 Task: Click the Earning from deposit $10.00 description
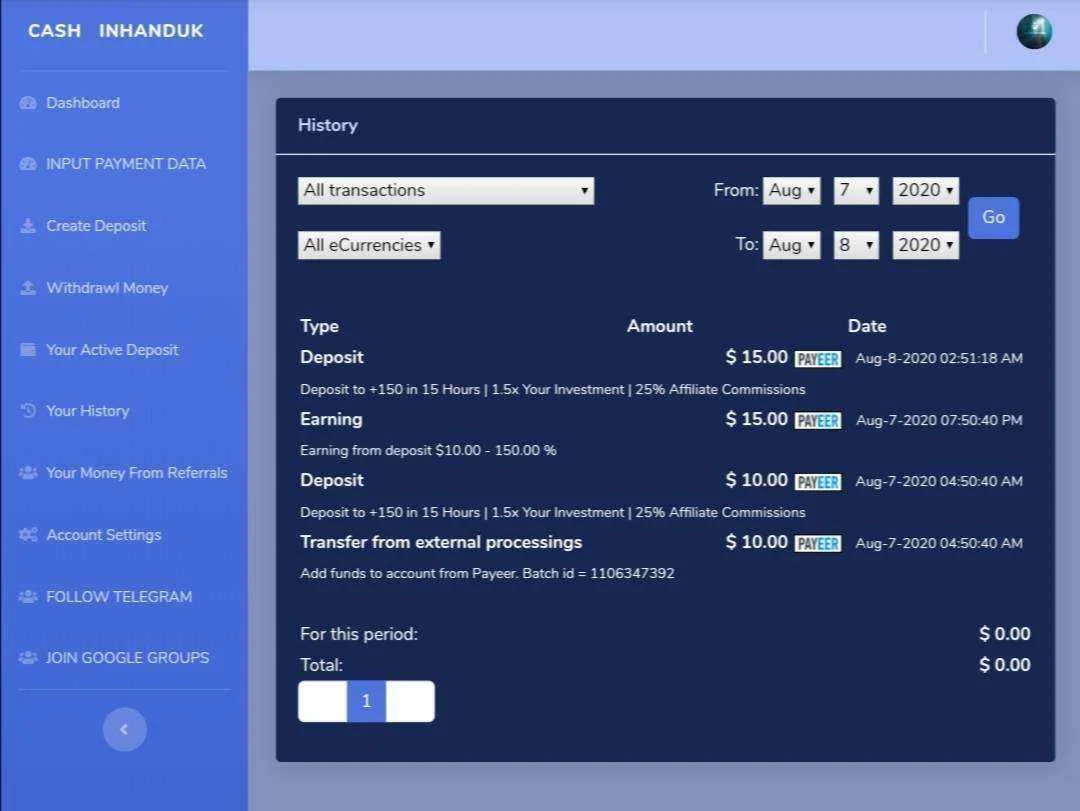(x=428, y=451)
